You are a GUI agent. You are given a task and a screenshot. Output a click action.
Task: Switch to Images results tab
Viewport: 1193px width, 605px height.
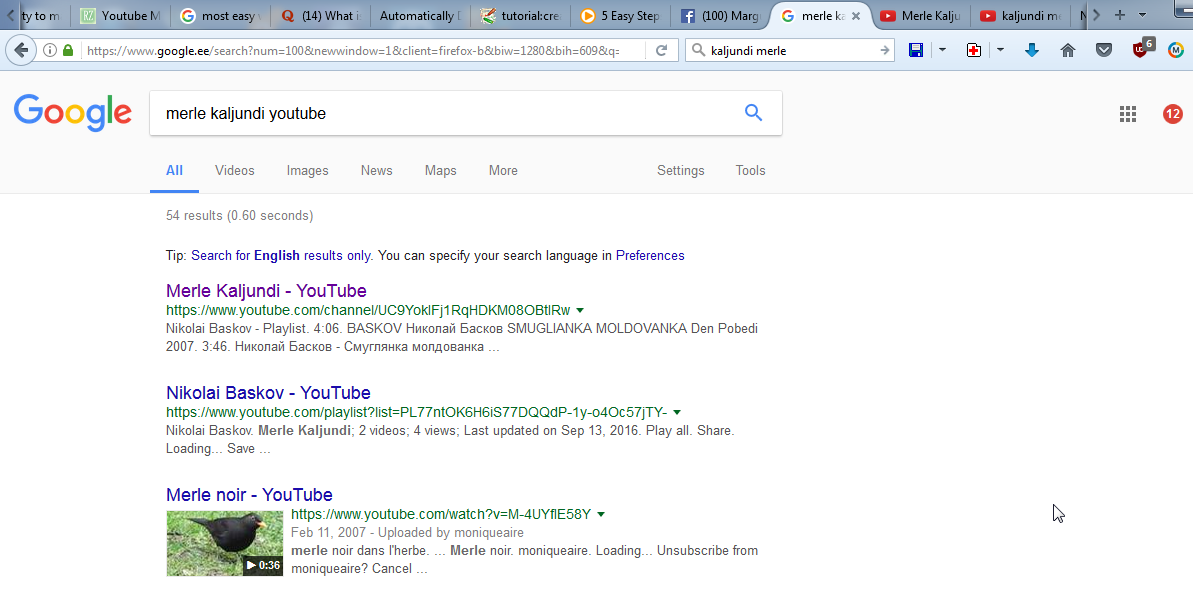pos(307,170)
